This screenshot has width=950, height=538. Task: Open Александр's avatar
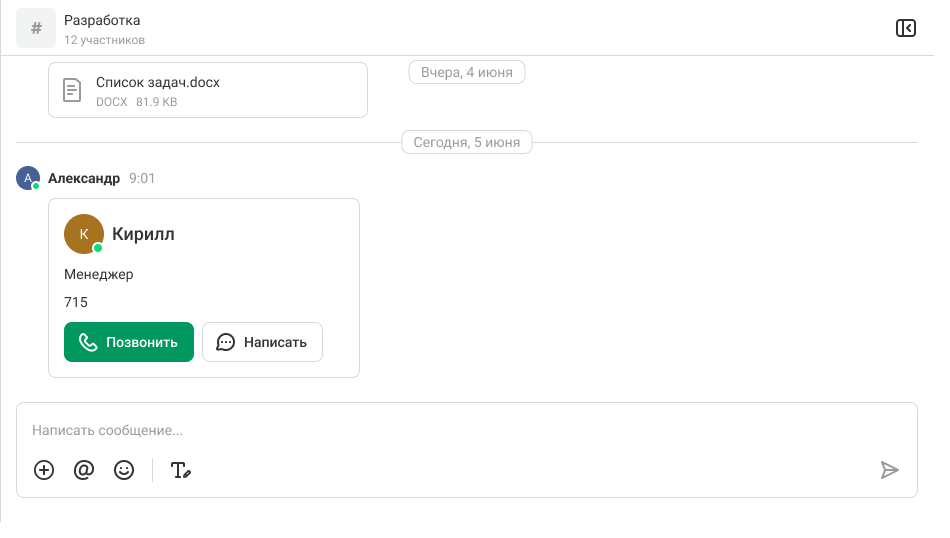27,178
